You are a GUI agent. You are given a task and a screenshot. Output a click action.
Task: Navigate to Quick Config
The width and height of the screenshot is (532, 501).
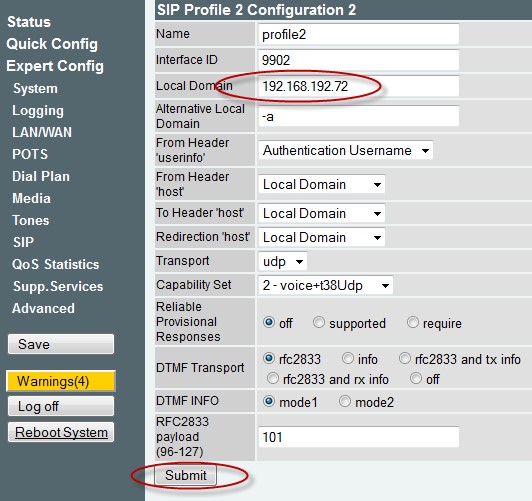52,44
